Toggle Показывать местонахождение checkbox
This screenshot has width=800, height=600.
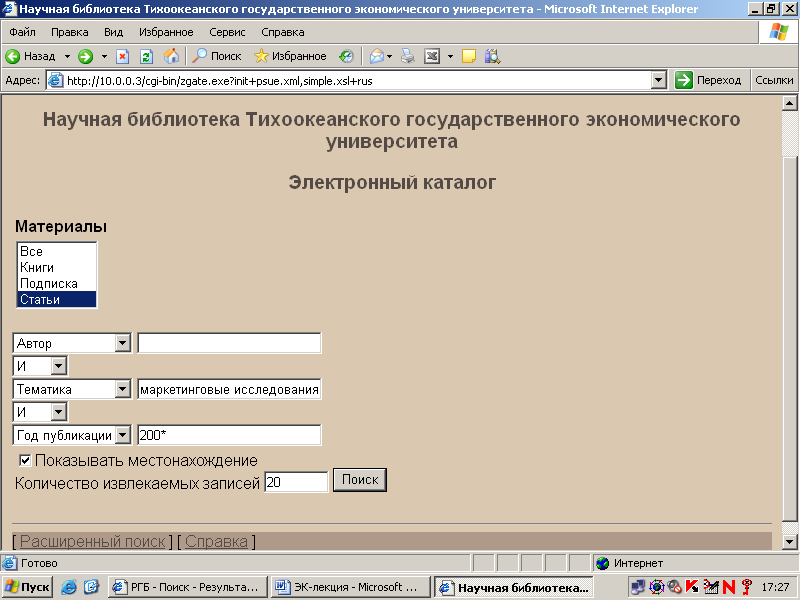tap(24, 461)
